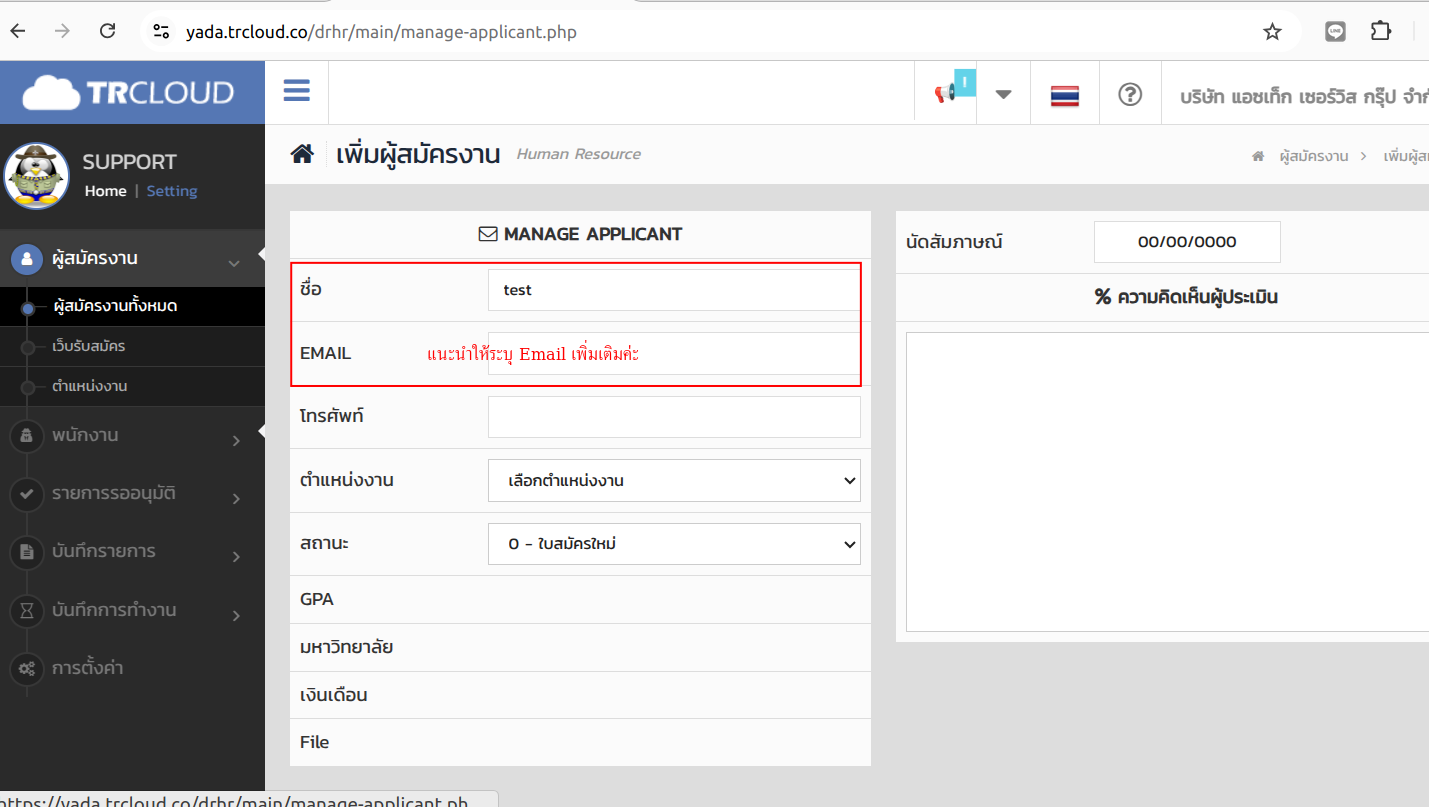Open เว็บรับสมัคร sidebar item
This screenshot has height=807, width=1429.
click(x=132, y=346)
